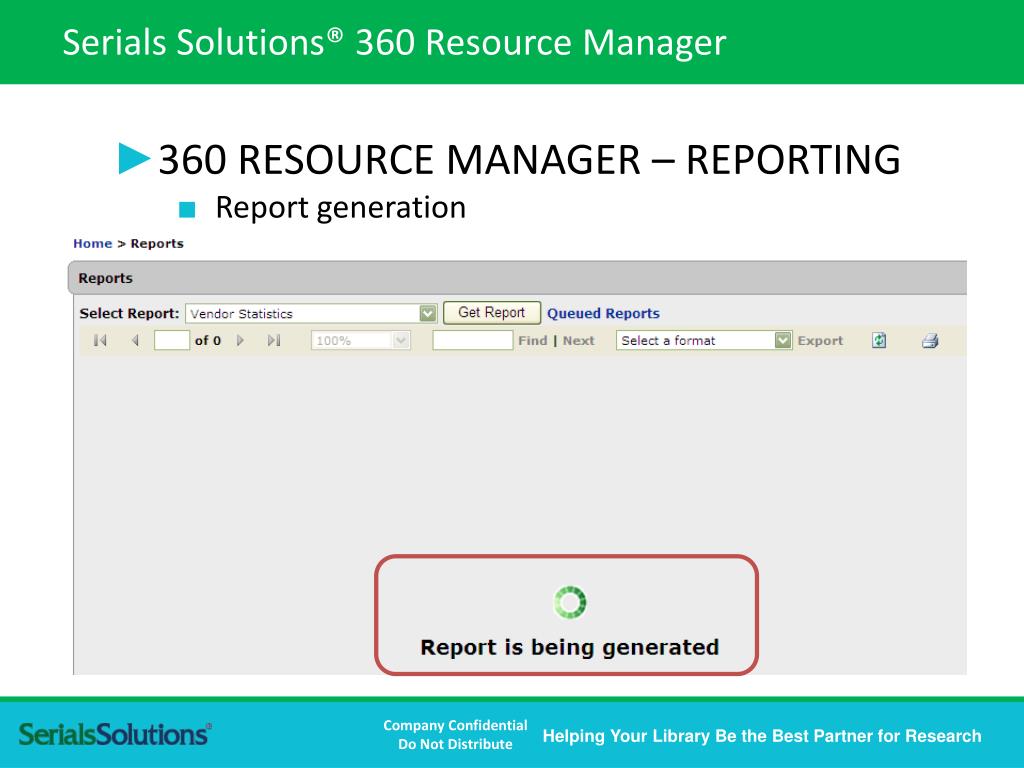1024x768 pixels.
Task: Click the Export link
Action: (820, 340)
